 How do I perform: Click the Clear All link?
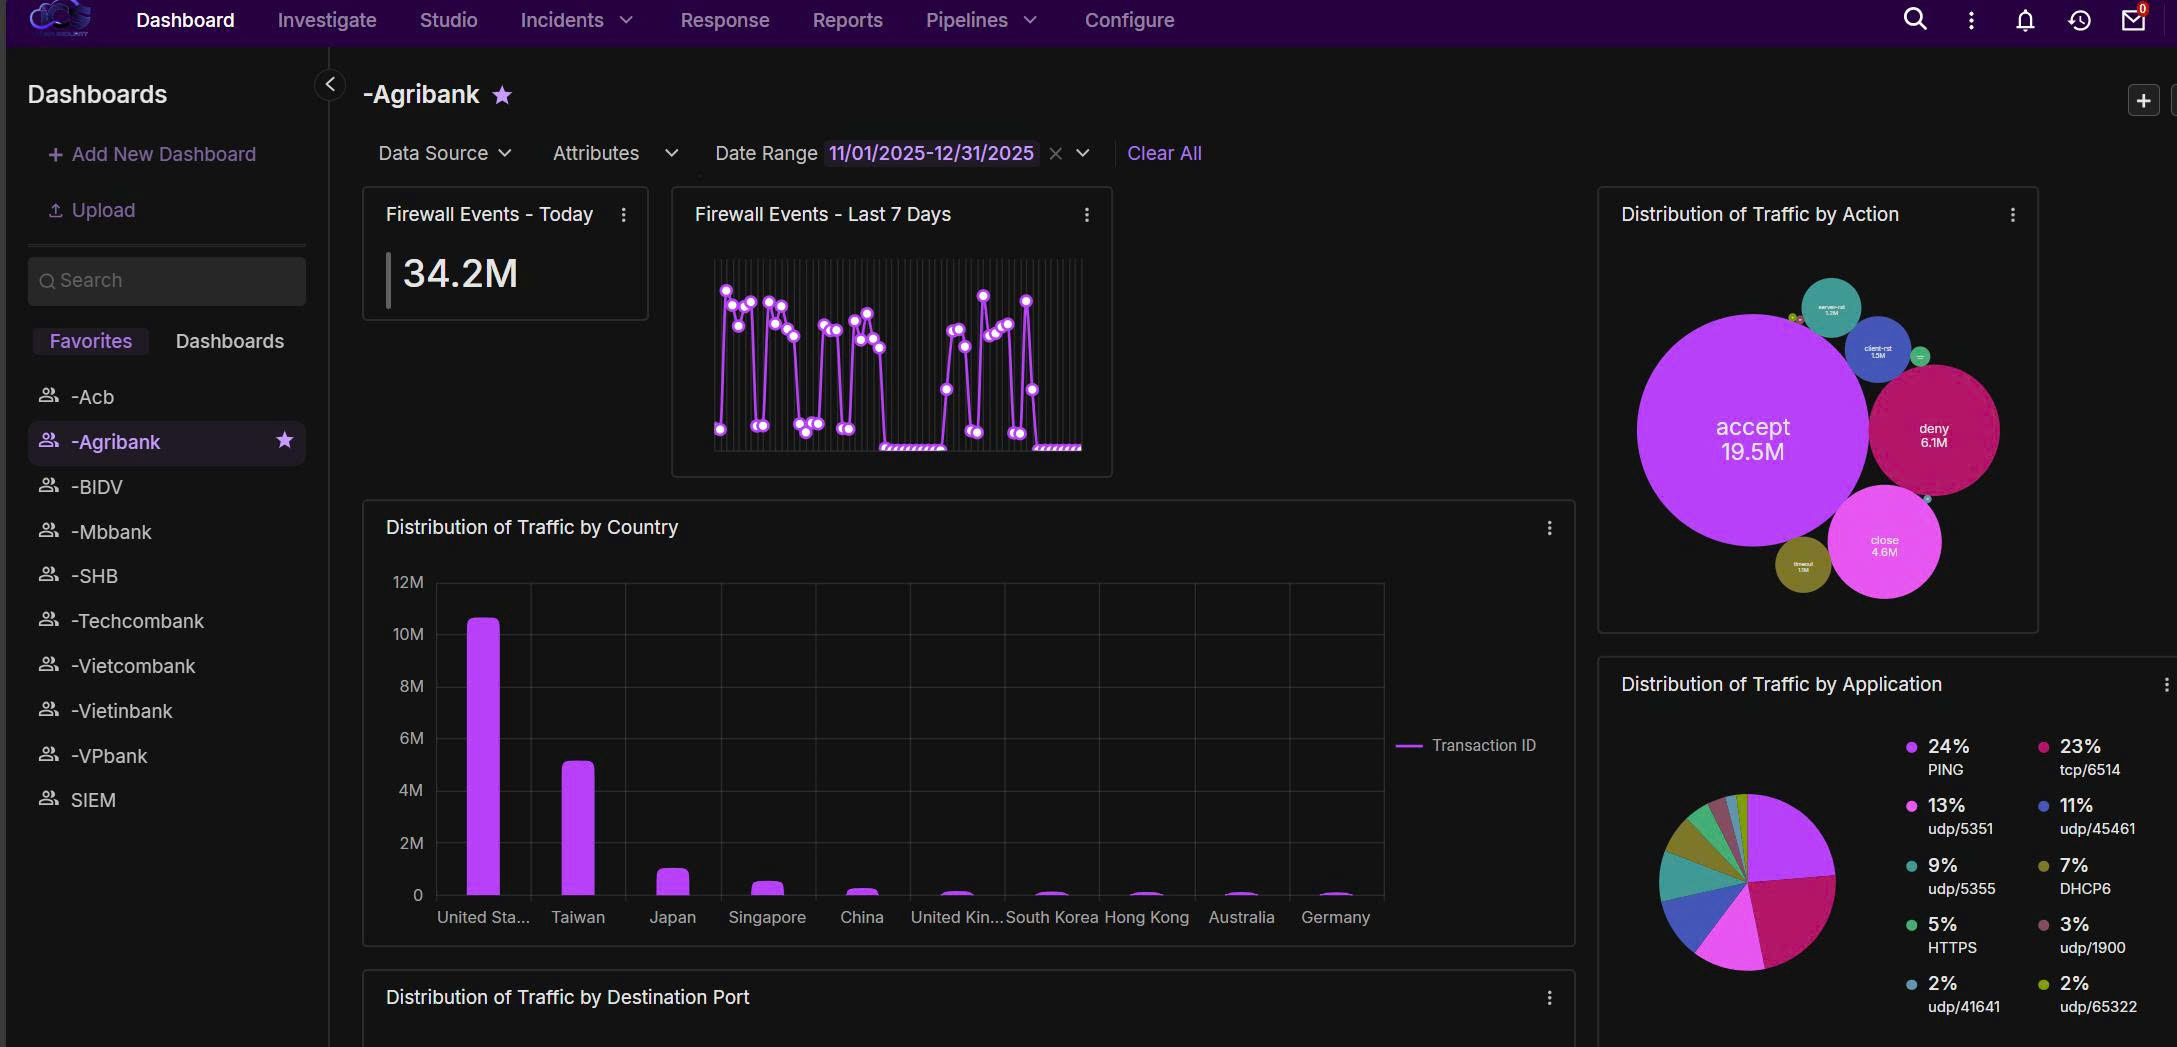click(1164, 153)
